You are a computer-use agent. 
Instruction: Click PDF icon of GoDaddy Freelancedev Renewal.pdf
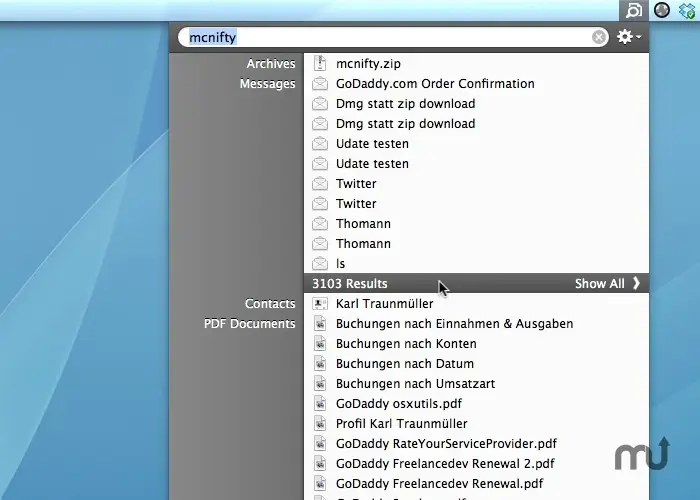coord(320,483)
